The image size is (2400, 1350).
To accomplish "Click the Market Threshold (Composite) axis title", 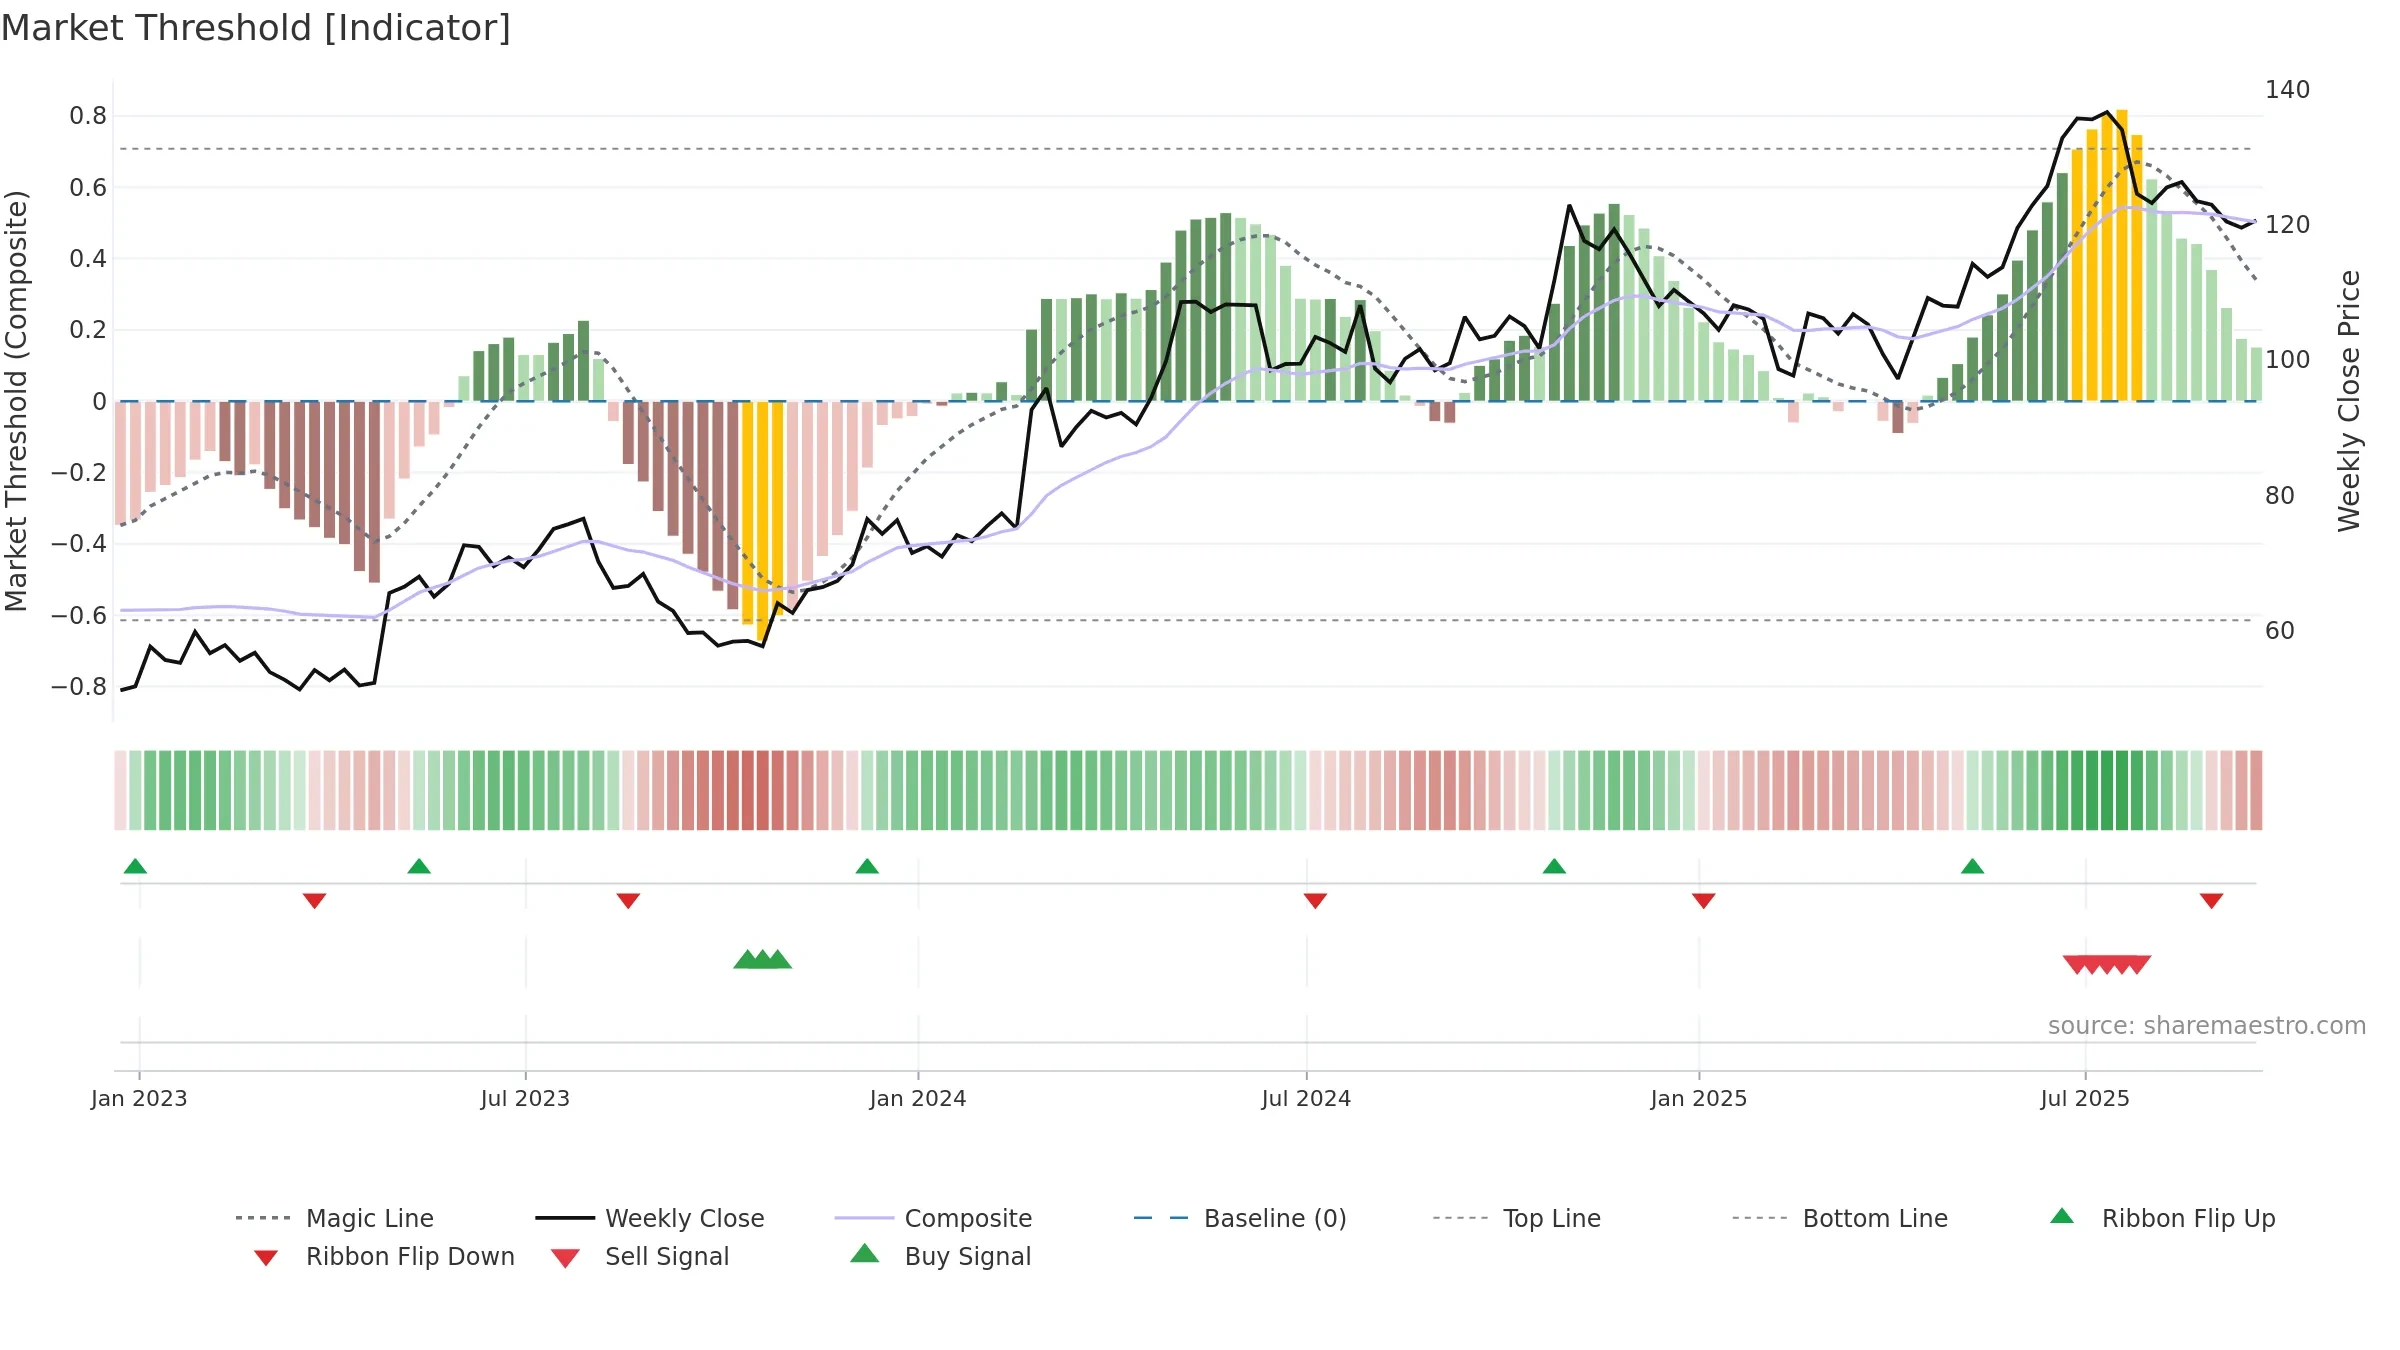I will pos(16,401).
